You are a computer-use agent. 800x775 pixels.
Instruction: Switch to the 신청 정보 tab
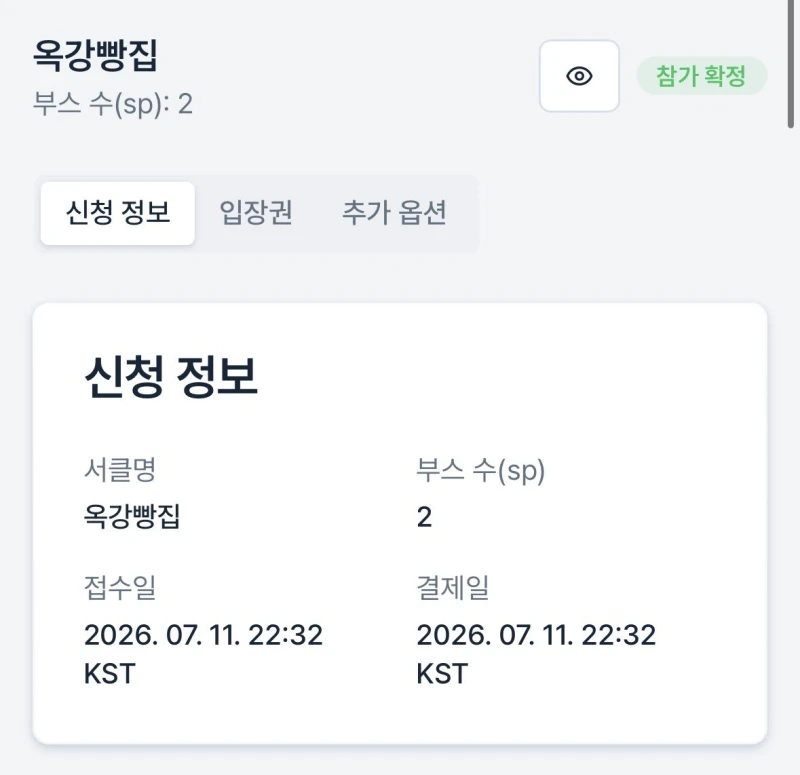tap(118, 213)
